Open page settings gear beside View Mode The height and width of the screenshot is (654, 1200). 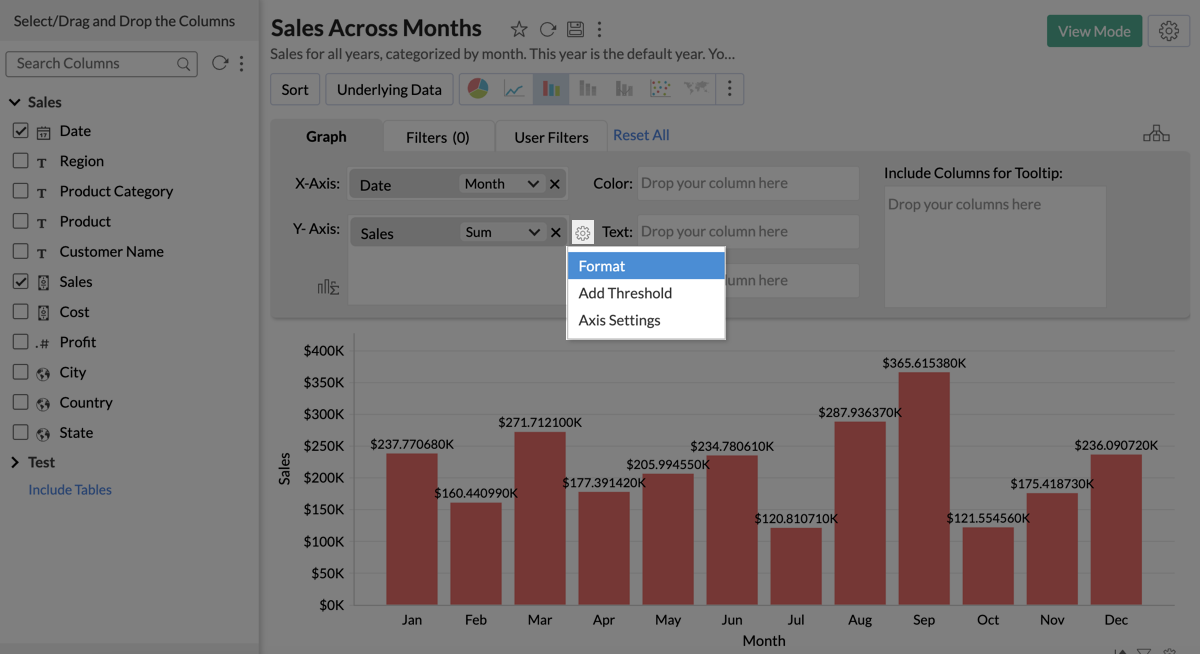click(1168, 31)
